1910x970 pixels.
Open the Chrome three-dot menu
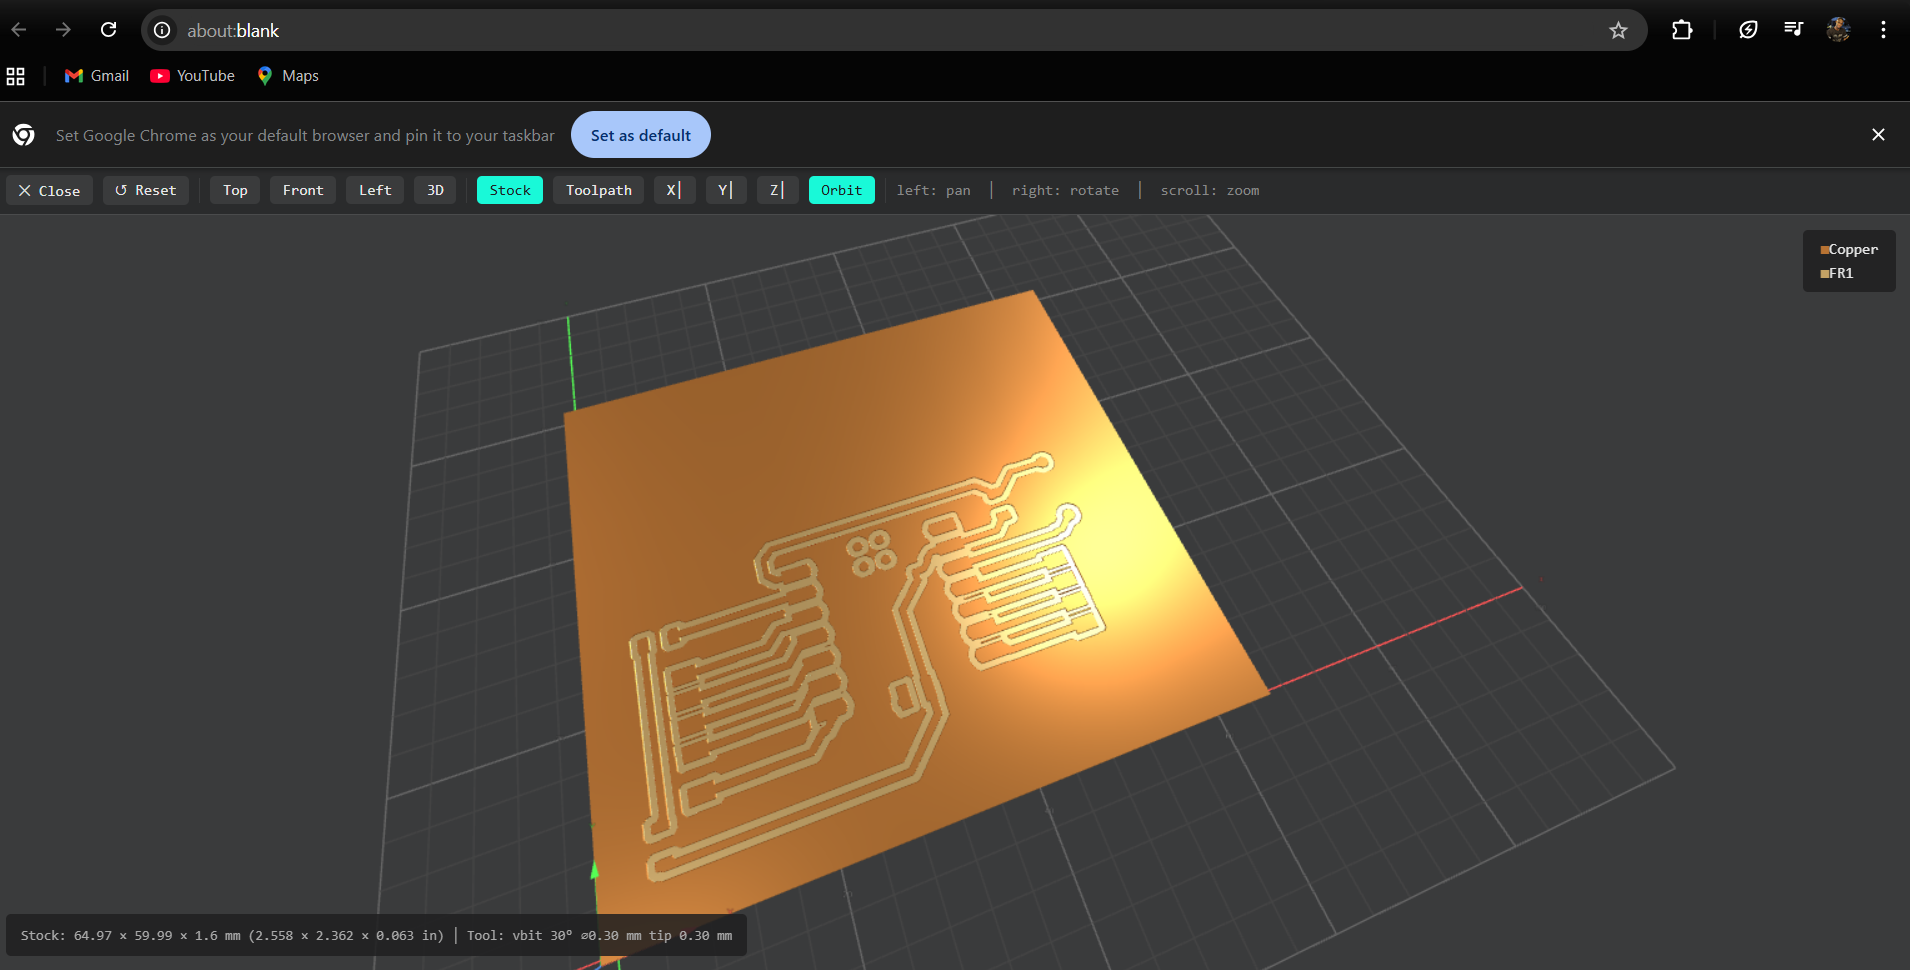(x=1883, y=30)
